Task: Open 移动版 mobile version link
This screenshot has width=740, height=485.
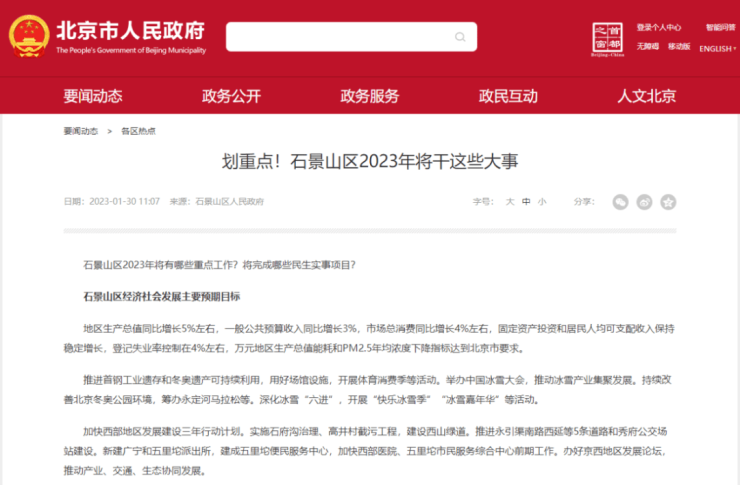Action: (x=679, y=46)
